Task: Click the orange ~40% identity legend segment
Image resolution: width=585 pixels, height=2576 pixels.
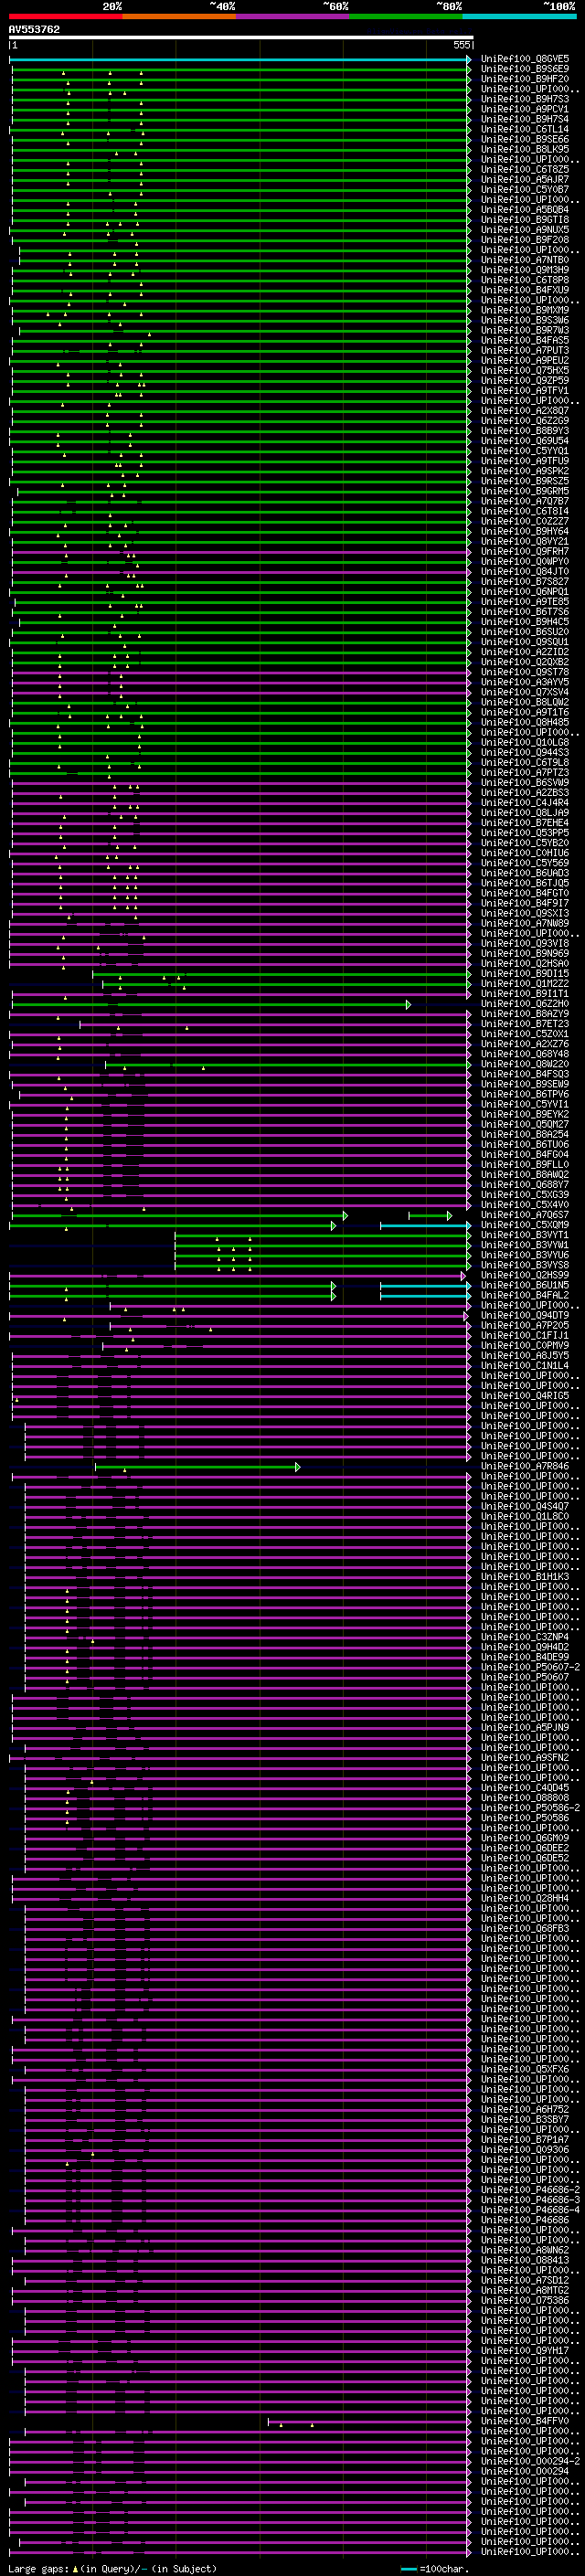Action: [x=179, y=16]
